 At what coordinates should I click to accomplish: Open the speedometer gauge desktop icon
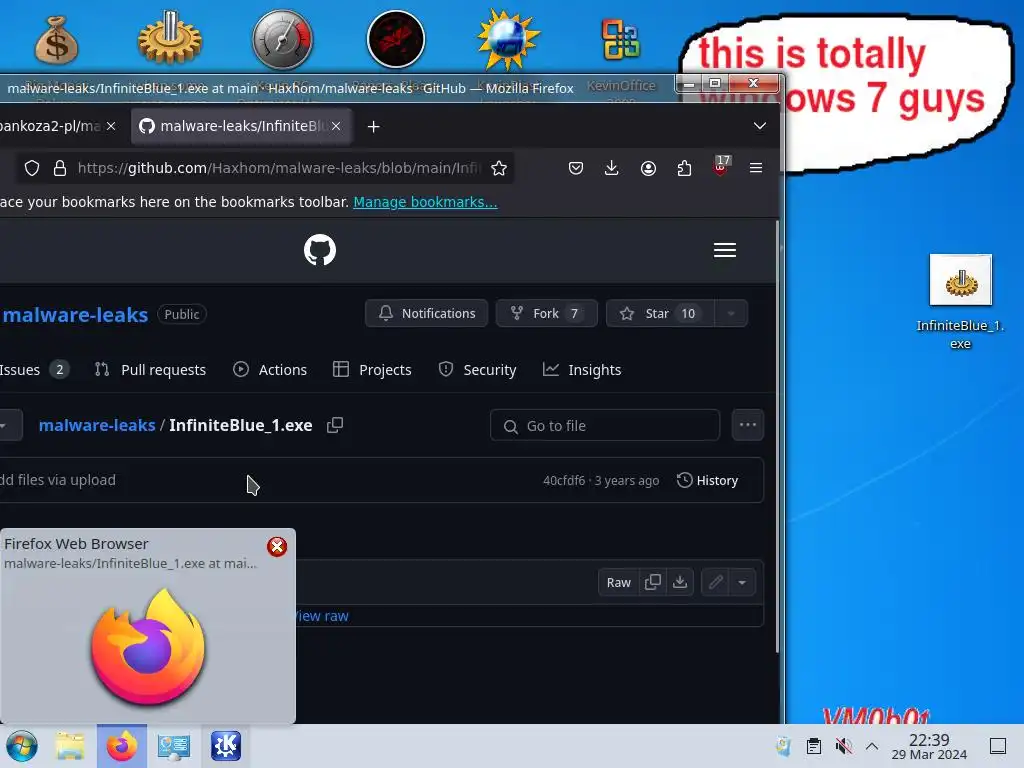click(x=282, y=39)
